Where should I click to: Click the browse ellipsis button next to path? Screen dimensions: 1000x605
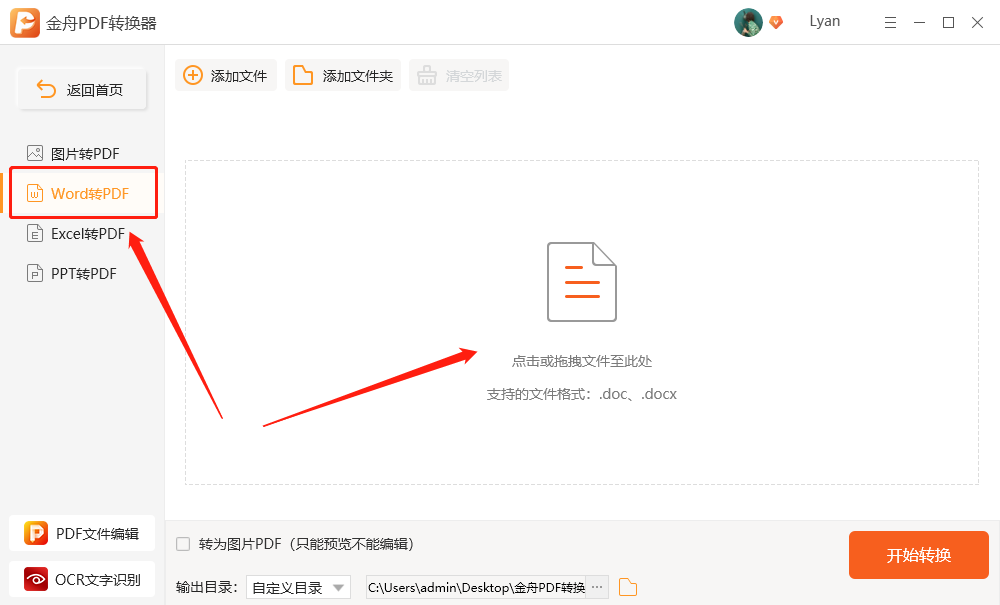(597, 587)
